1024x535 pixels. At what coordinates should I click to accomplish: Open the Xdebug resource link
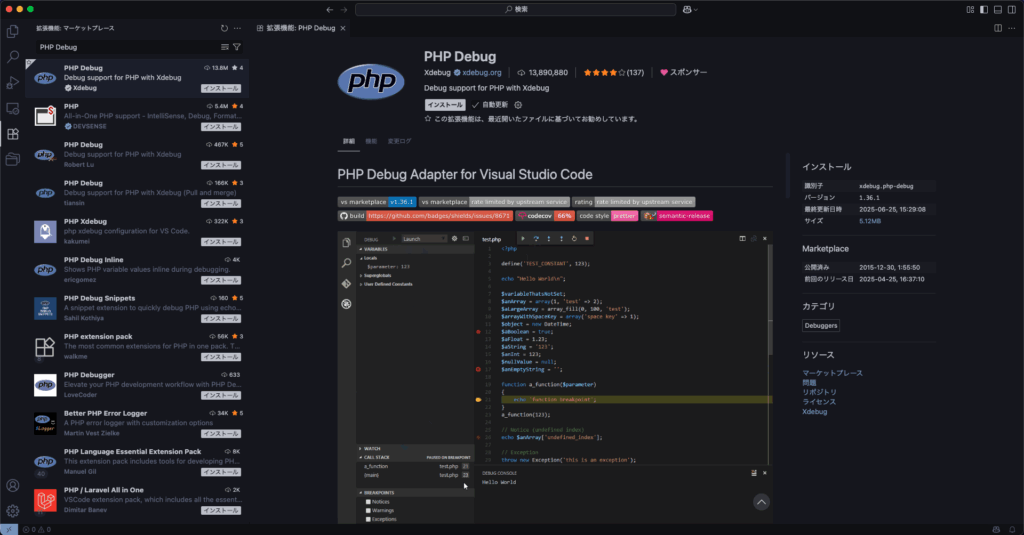tap(814, 412)
